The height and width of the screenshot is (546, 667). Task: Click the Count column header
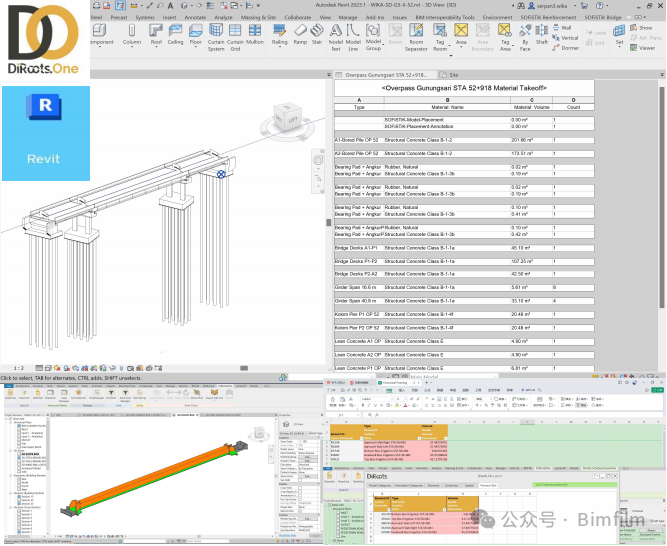[573, 107]
